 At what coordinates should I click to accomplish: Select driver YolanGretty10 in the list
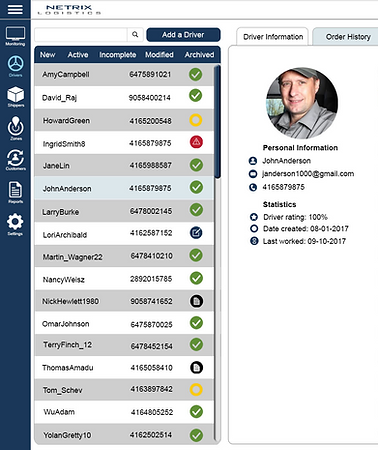tap(124, 434)
